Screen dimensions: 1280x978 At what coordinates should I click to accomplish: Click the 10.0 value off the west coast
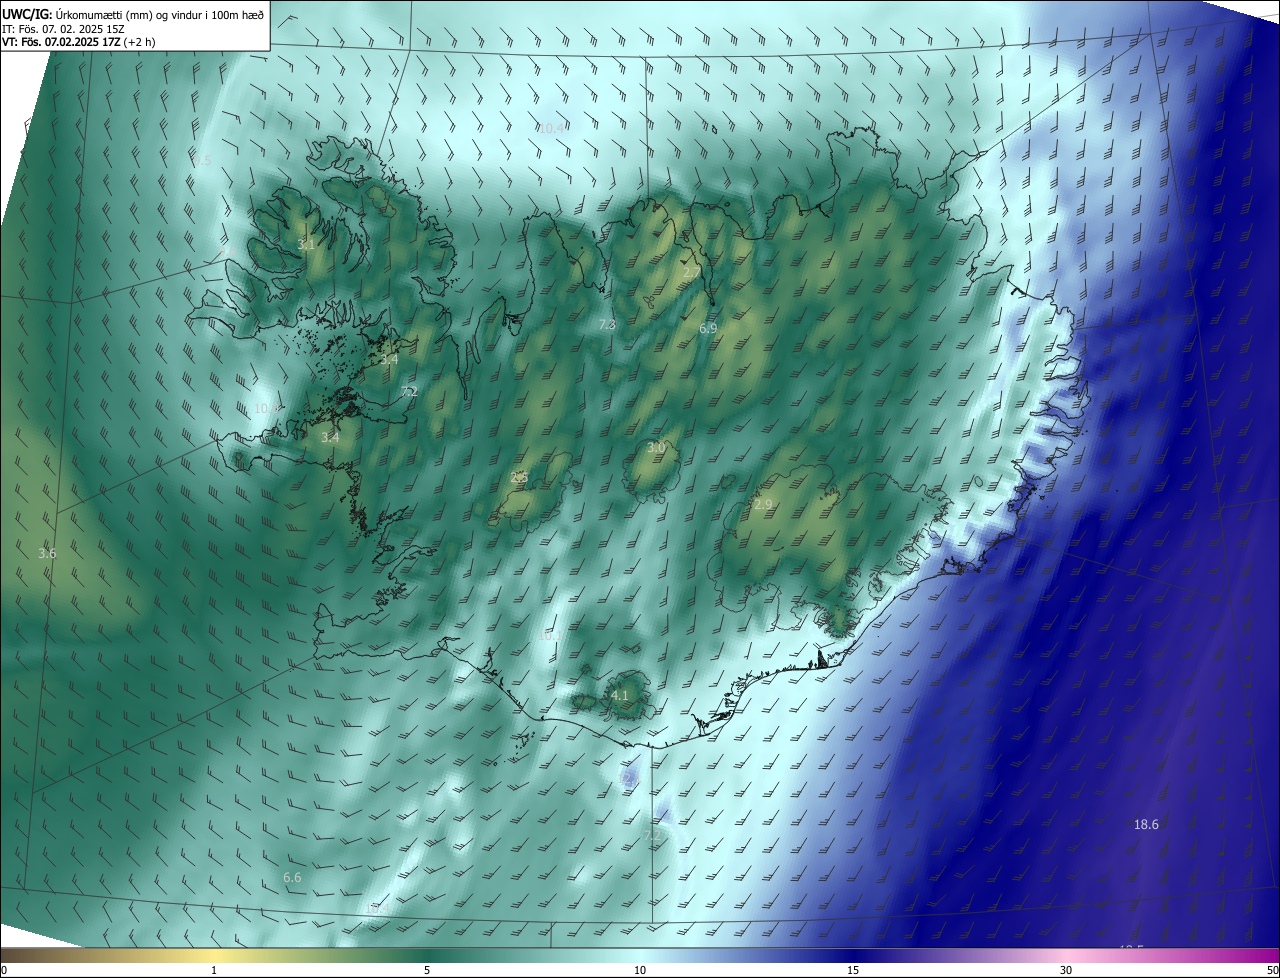pyautogui.click(x=265, y=409)
